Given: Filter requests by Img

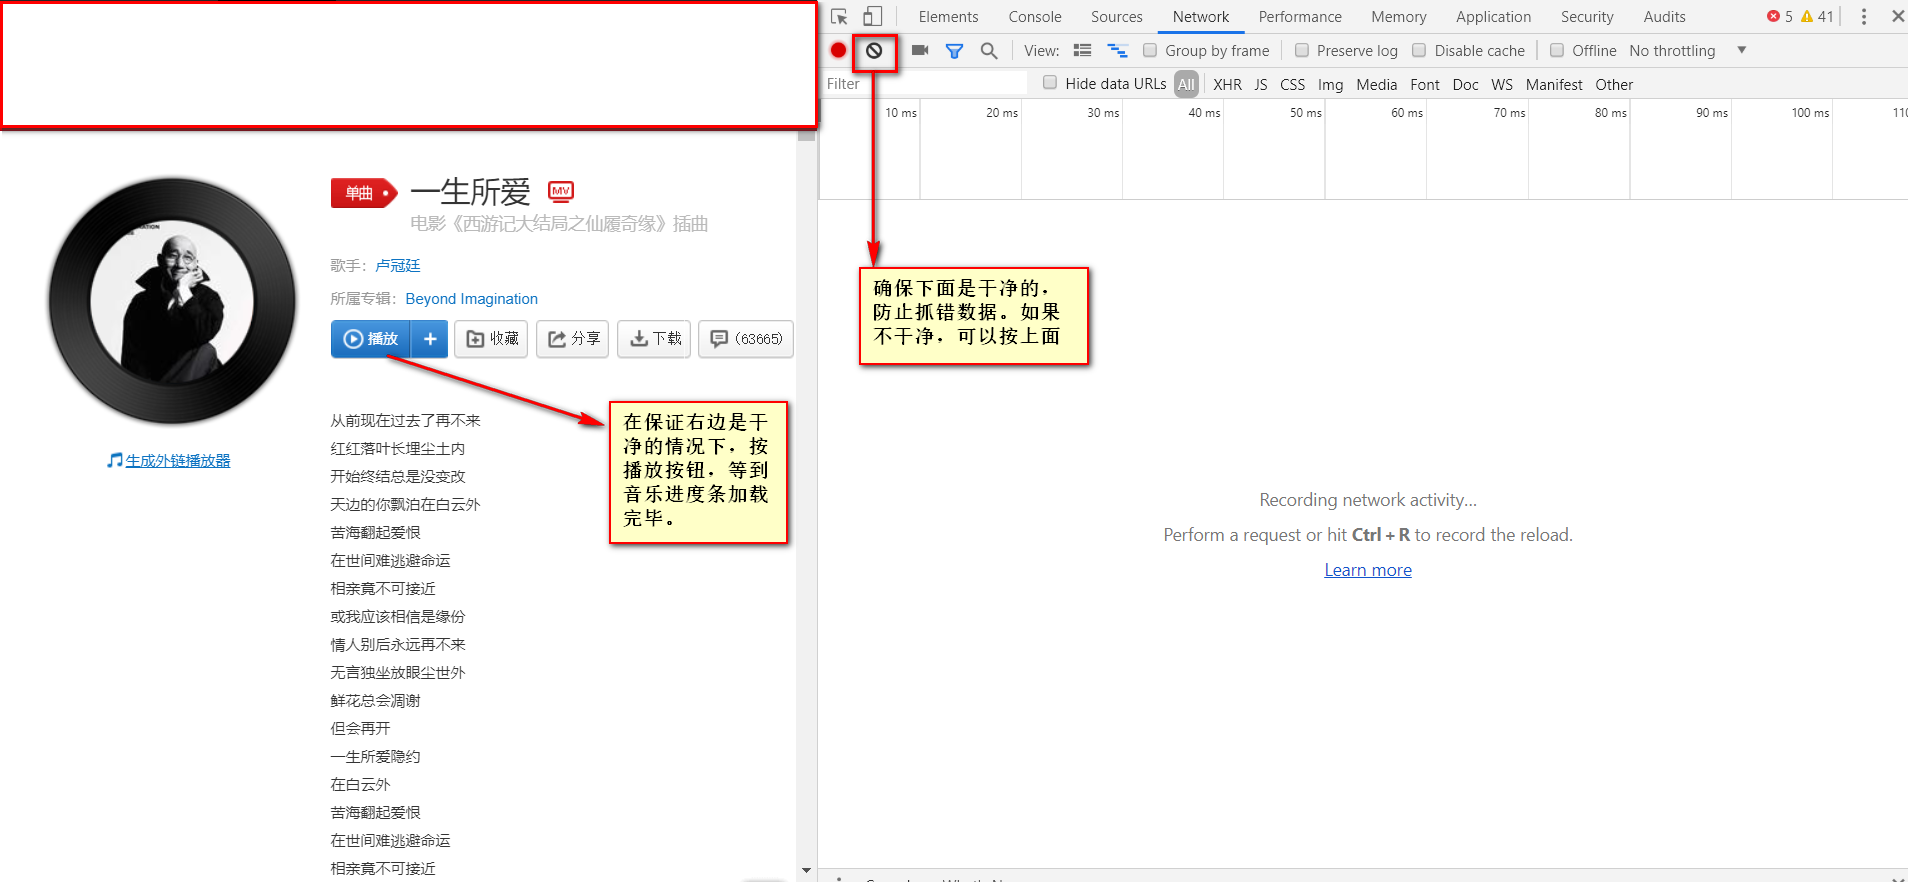Looking at the screenshot, I should [x=1330, y=85].
